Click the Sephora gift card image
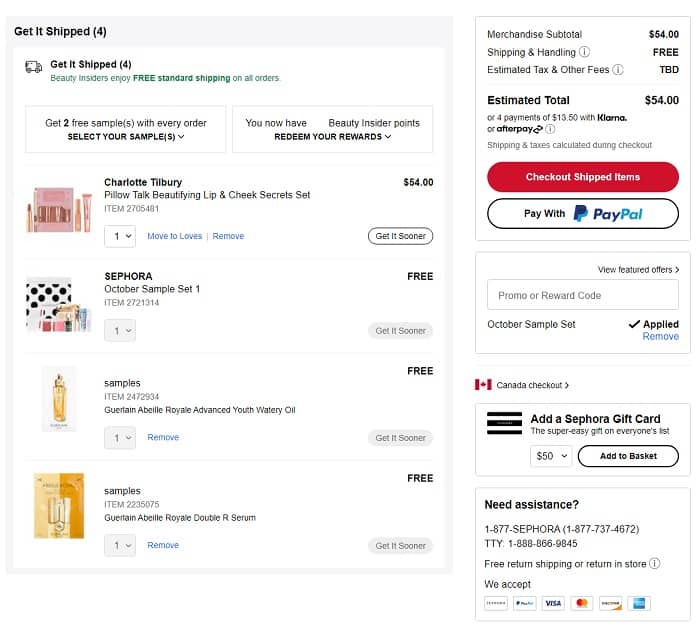Image resolution: width=700 pixels, height=635 pixels. tap(504, 422)
